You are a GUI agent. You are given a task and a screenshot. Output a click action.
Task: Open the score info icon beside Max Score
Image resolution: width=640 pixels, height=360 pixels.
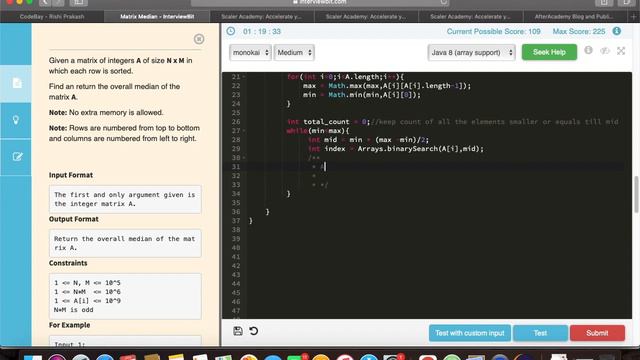tap(616, 31)
